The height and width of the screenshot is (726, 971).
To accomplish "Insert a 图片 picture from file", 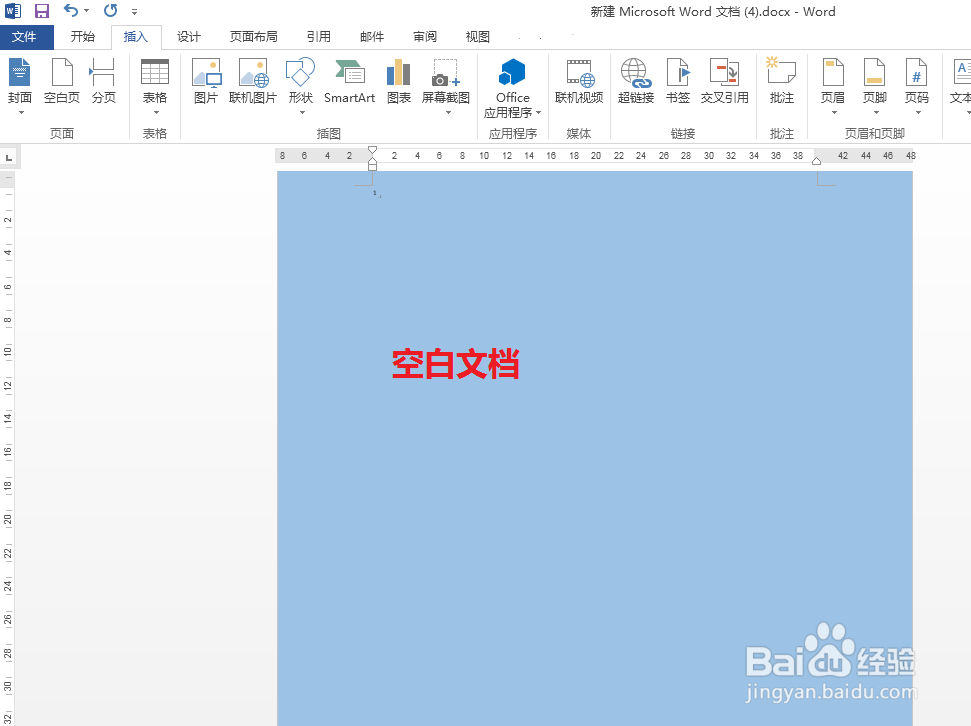I will coord(206,81).
